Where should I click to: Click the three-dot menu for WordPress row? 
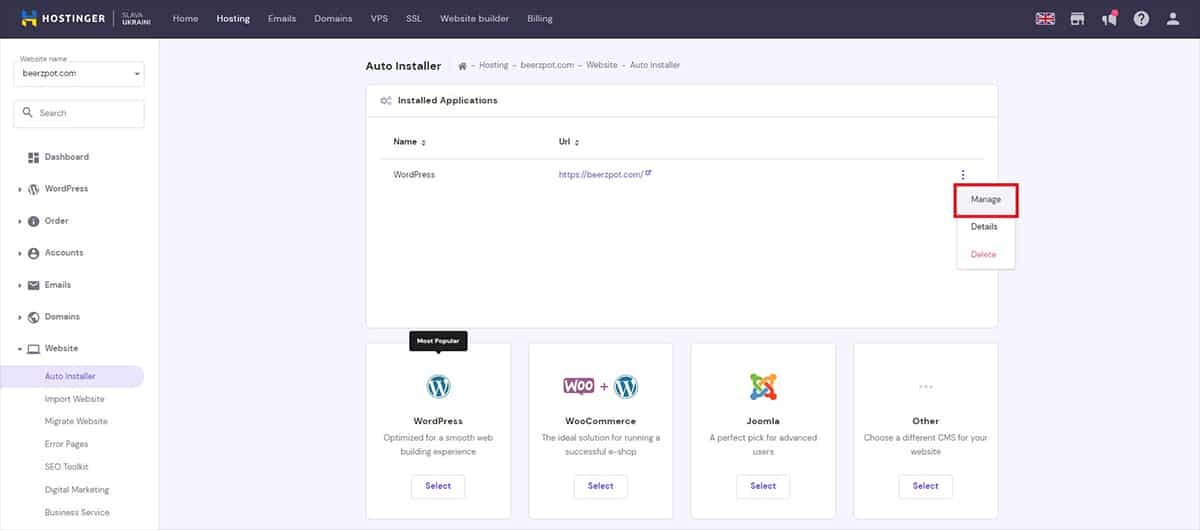(962, 175)
